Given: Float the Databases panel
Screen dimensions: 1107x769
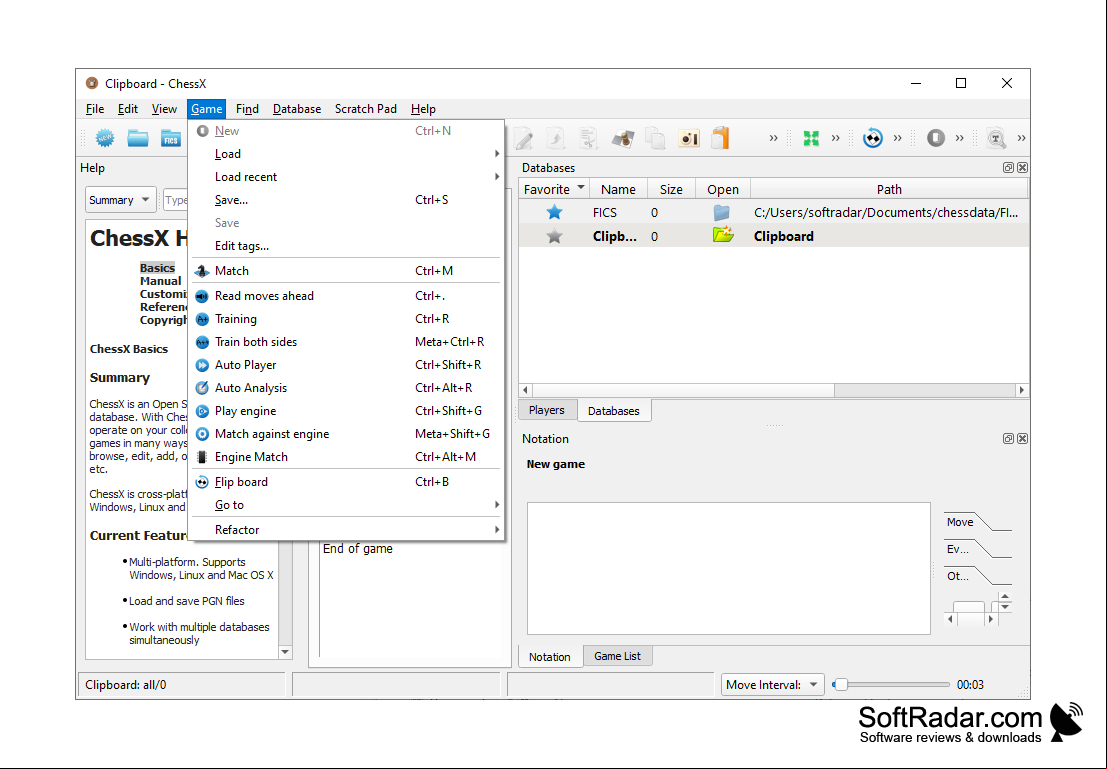Looking at the screenshot, I should (x=1008, y=167).
